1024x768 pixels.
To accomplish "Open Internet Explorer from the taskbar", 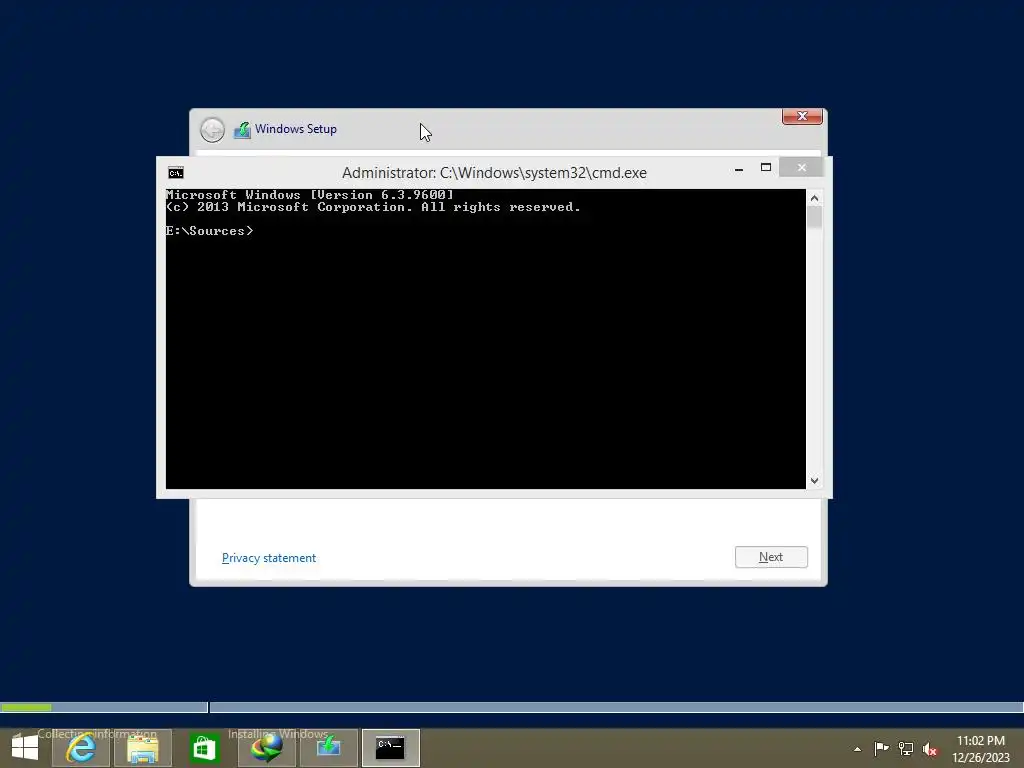I will pos(80,748).
